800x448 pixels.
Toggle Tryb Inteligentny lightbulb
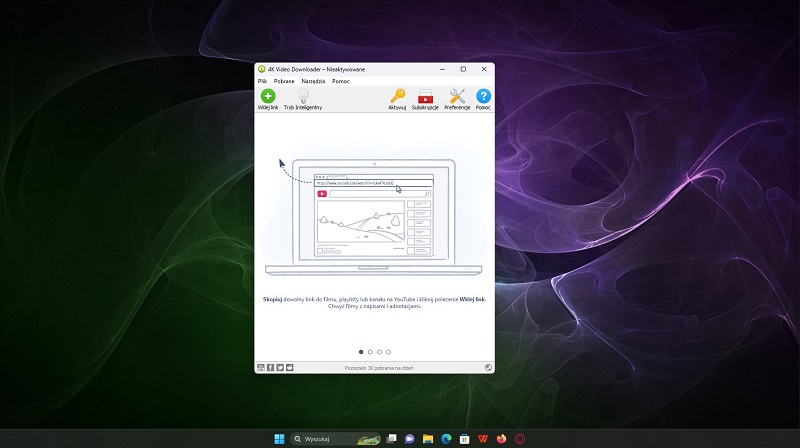(x=303, y=99)
